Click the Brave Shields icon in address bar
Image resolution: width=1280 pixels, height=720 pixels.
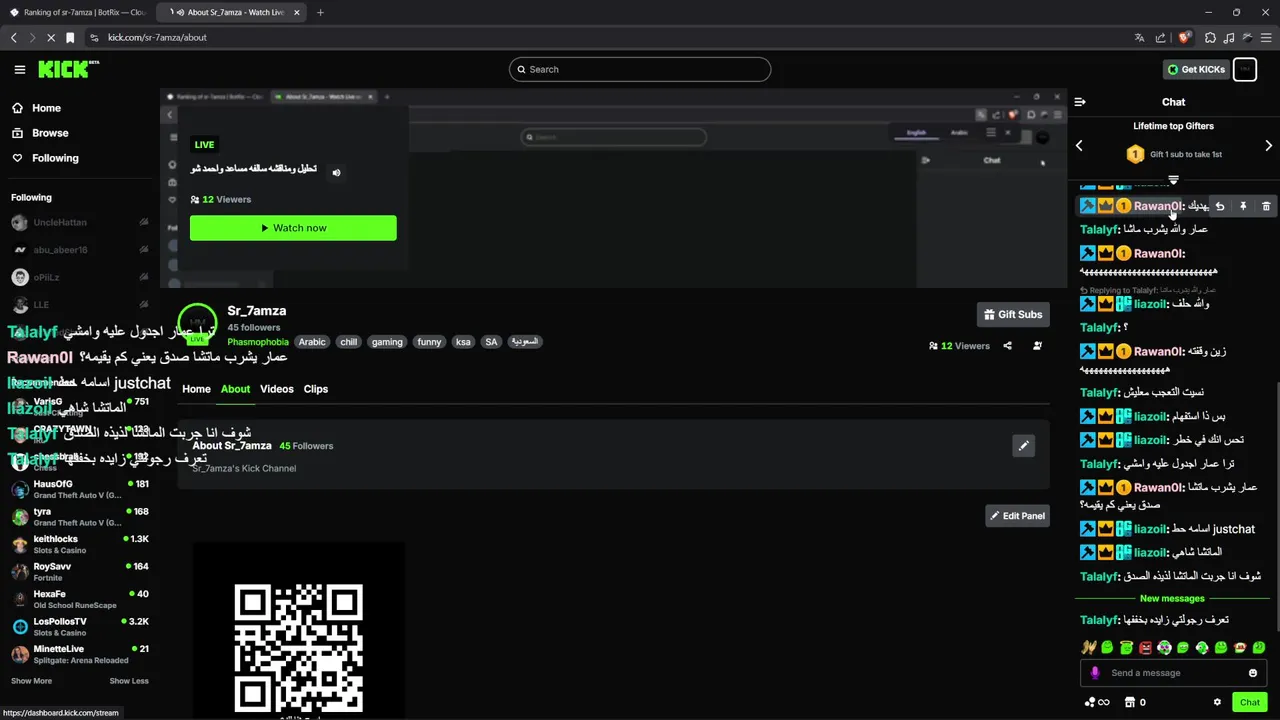[1185, 37]
